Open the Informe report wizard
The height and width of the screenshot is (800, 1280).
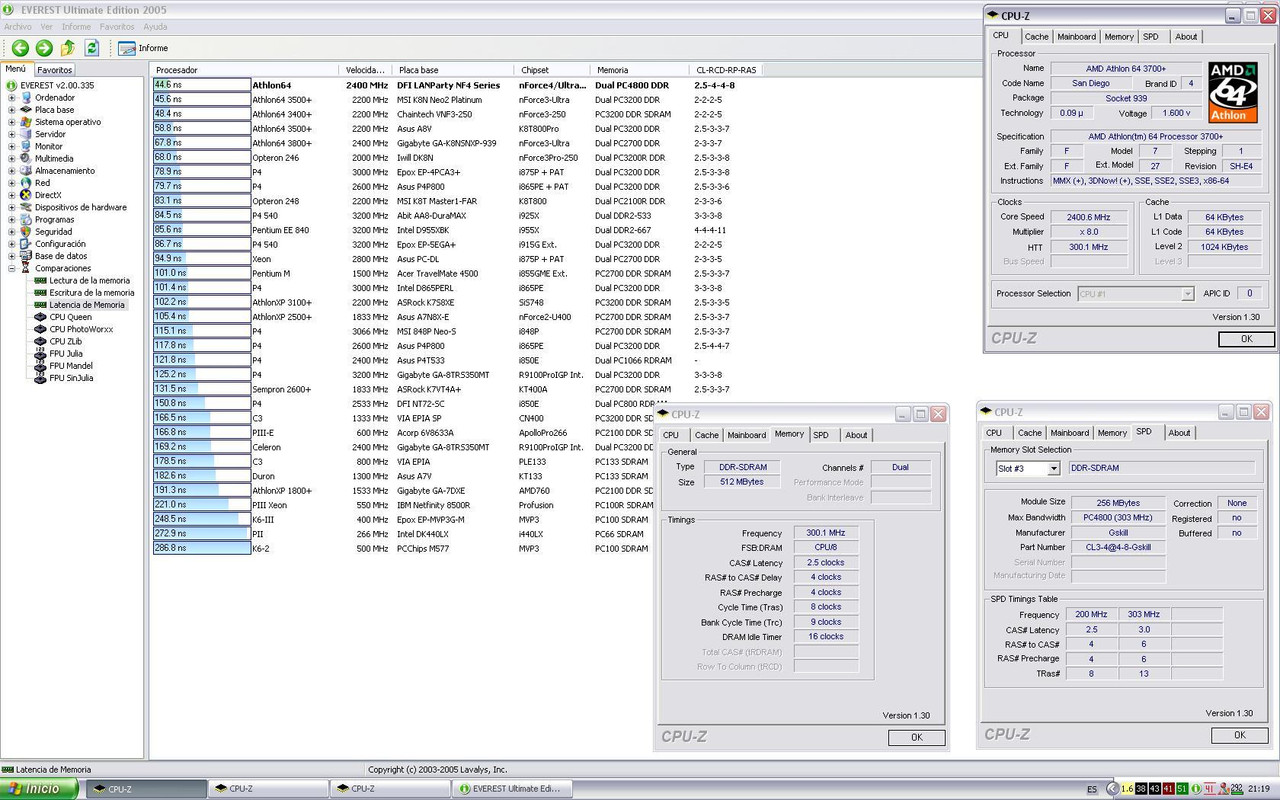[x=143, y=48]
